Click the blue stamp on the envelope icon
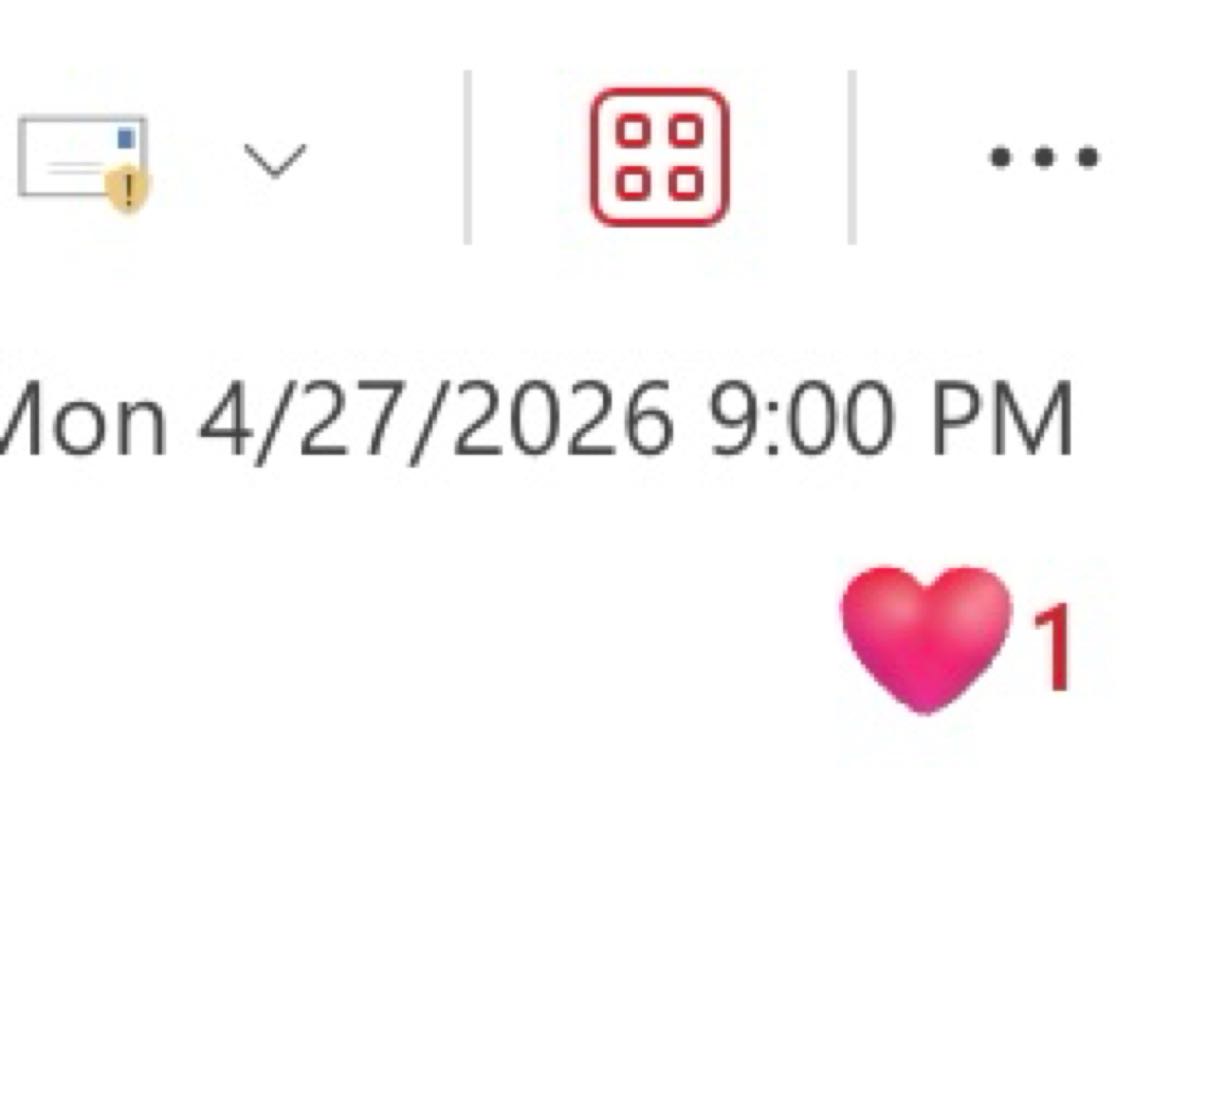1206x1099 pixels. (x=126, y=137)
